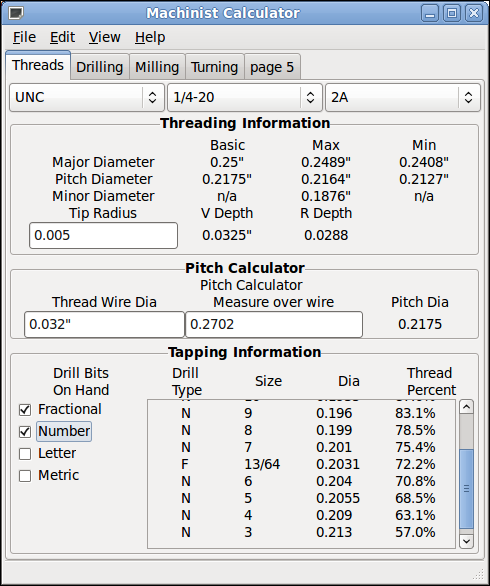Click the Tip Radius 0.005 input field
The width and height of the screenshot is (490, 586).
(x=104, y=235)
